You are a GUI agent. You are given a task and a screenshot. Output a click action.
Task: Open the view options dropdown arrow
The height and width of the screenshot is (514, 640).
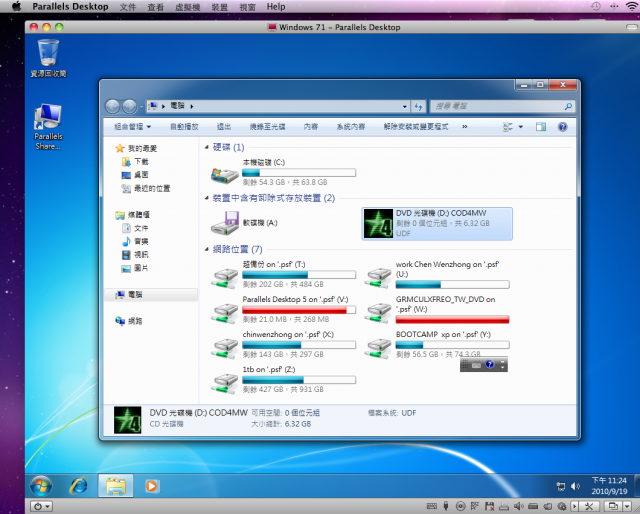tap(521, 127)
